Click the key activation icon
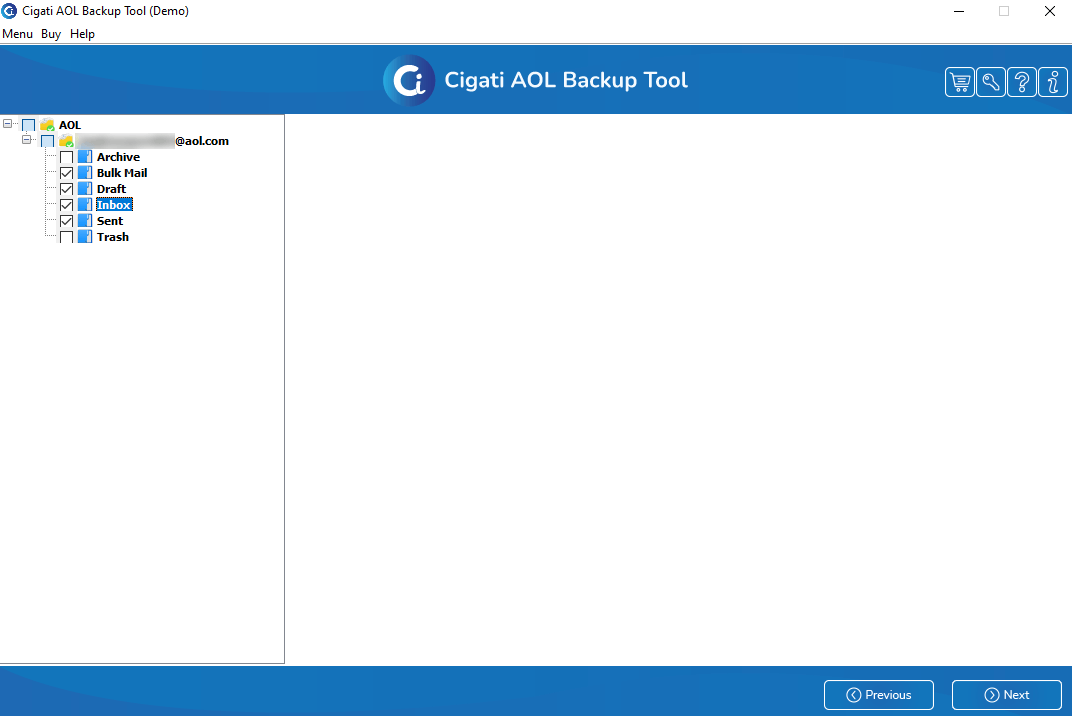The height and width of the screenshot is (716, 1072). pyautogui.click(x=991, y=83)
